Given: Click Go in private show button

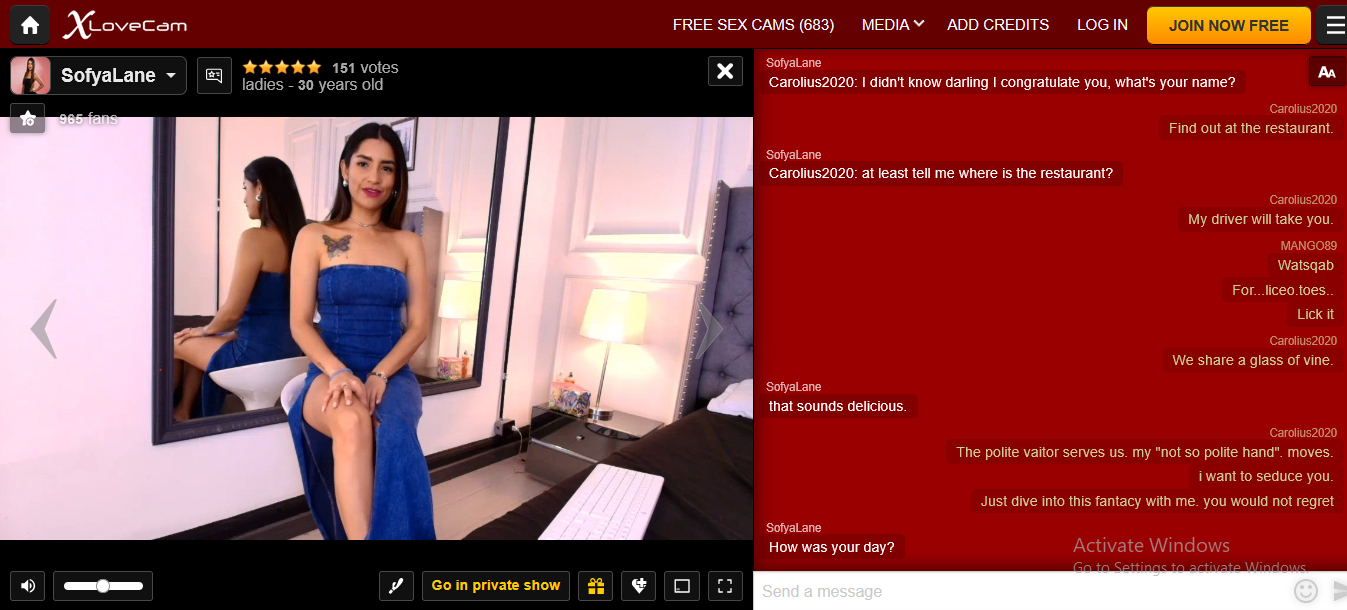Looking at the screenshot, I should click(x=496, y=586).
